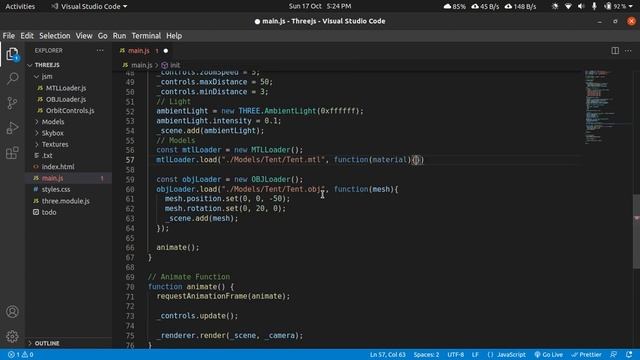The width and height of the screenshot is (640, 360).
Task: Open index.html in Explorer
Action: (x=58, y=167)
